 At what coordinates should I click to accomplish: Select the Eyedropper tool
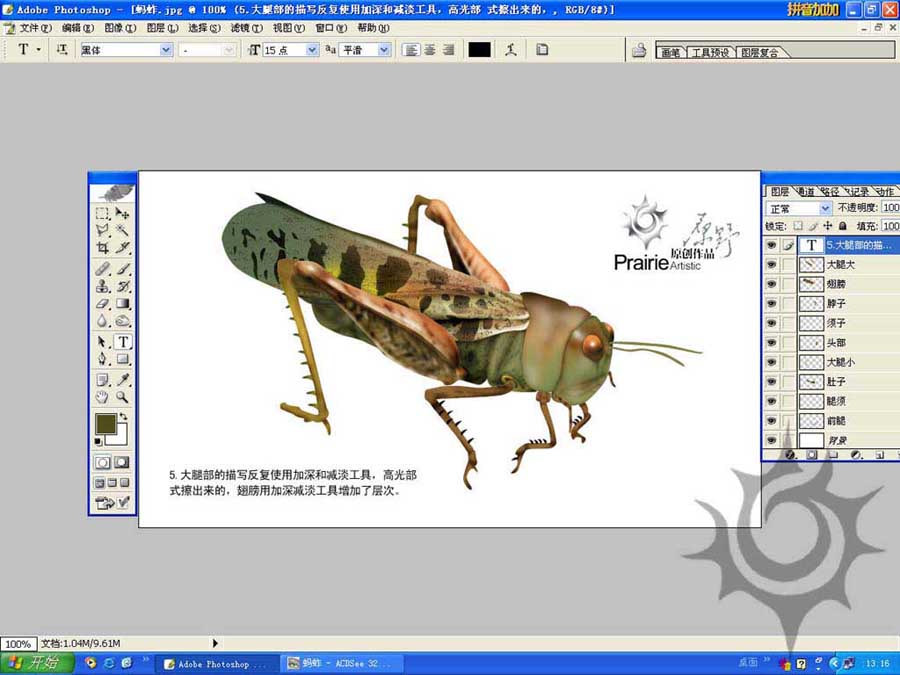pos(122,379)
